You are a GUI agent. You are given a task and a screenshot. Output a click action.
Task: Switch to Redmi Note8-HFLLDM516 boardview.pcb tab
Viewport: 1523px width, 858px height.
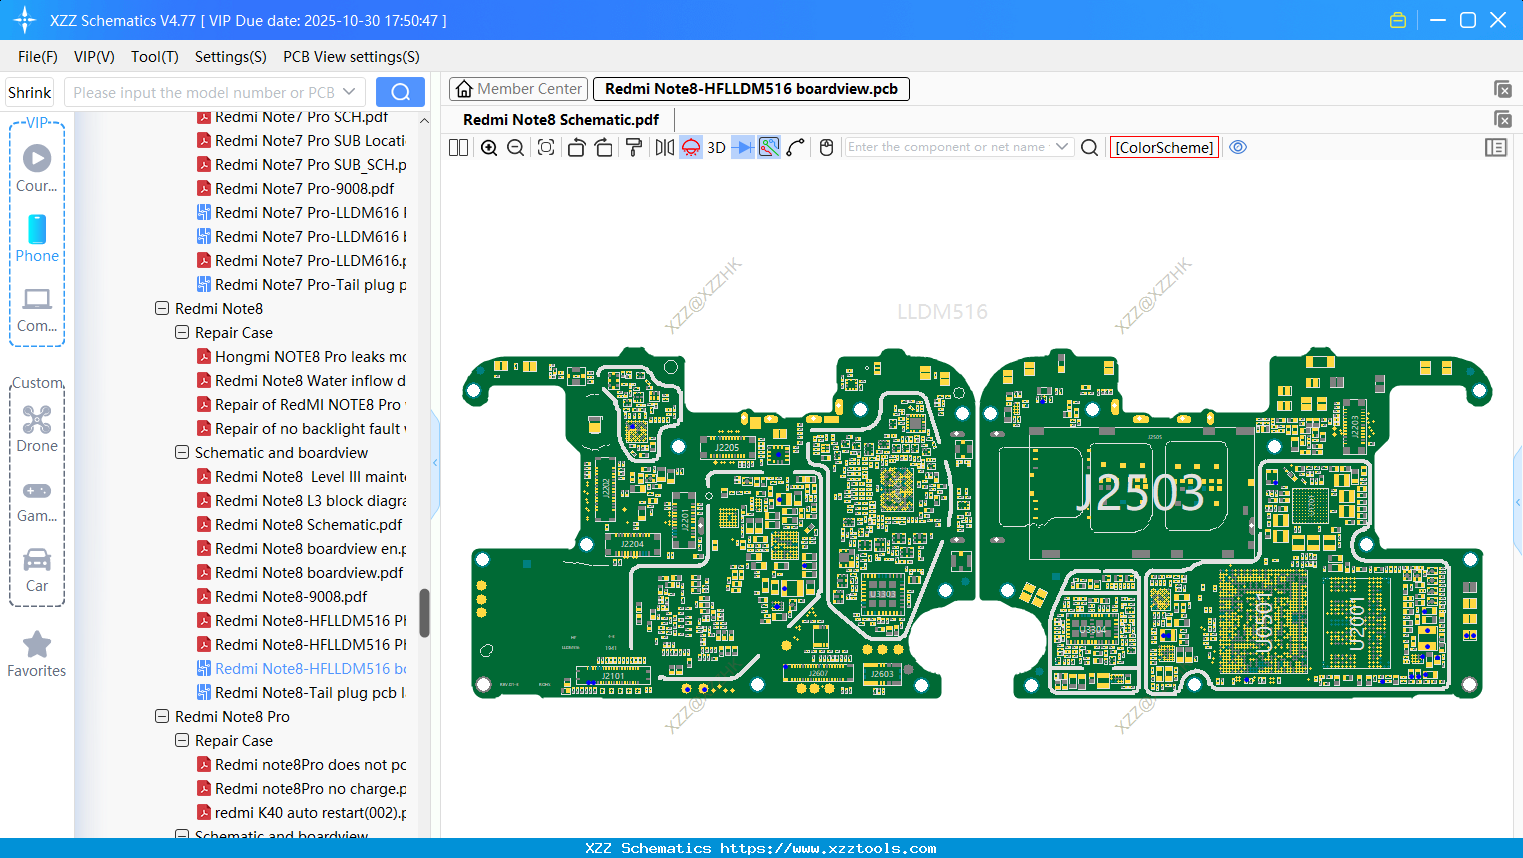pos(751,89)
